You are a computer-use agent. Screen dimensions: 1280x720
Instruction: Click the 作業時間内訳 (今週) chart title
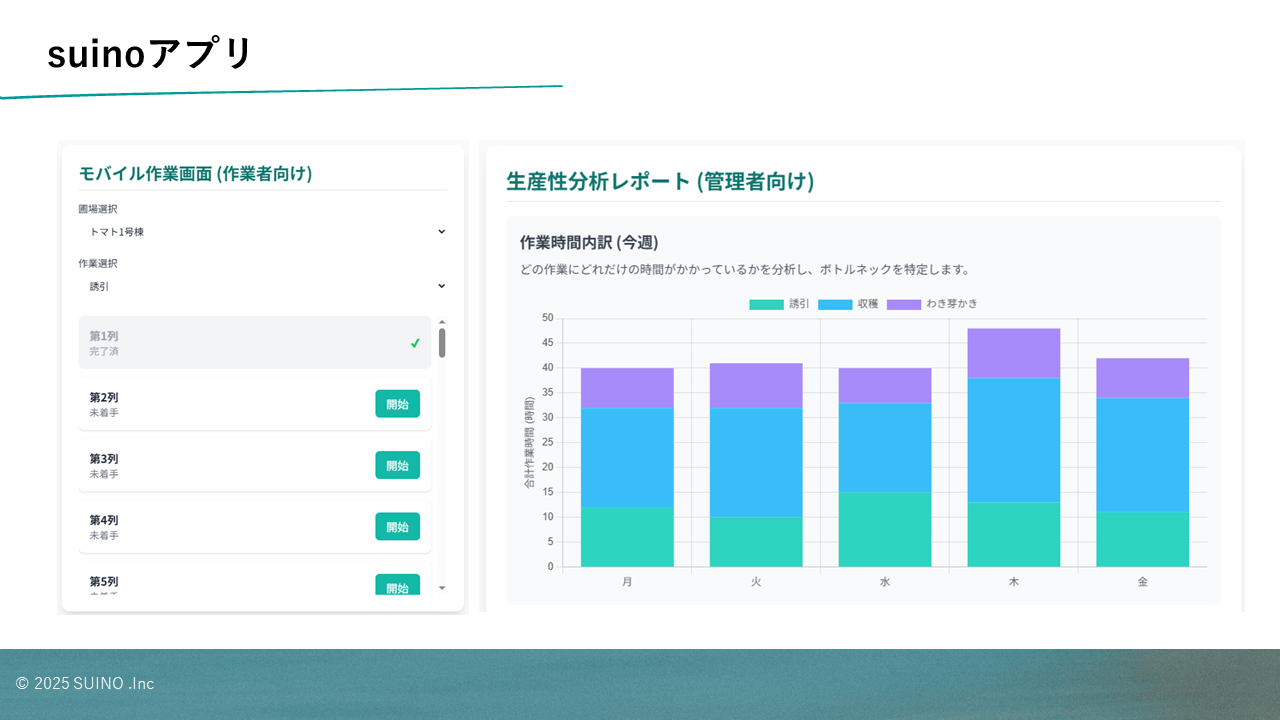pyautogui.click(x=589, y=243)
